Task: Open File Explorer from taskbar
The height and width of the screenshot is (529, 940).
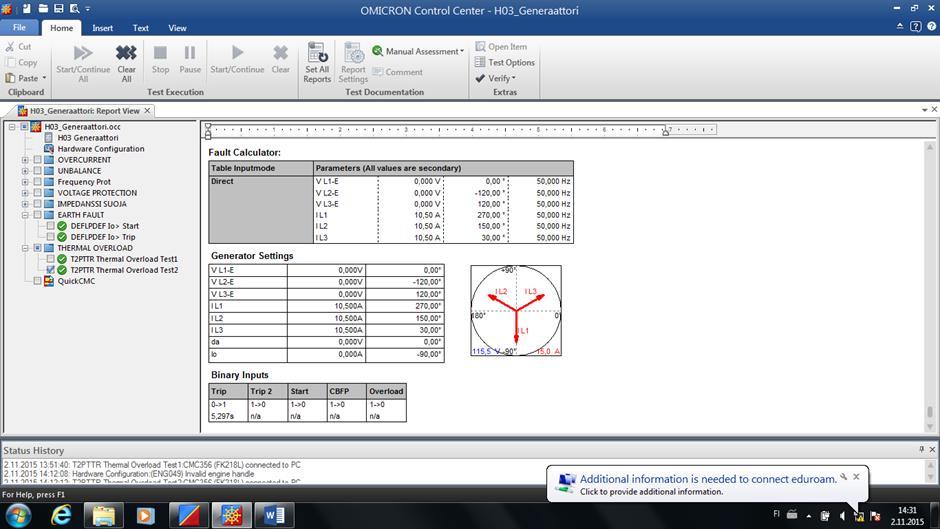Action: pos(104,515)
